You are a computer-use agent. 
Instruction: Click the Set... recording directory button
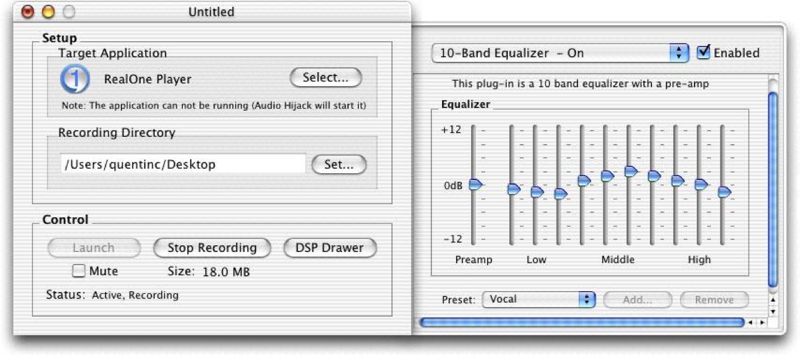click(x=339, y=165)
